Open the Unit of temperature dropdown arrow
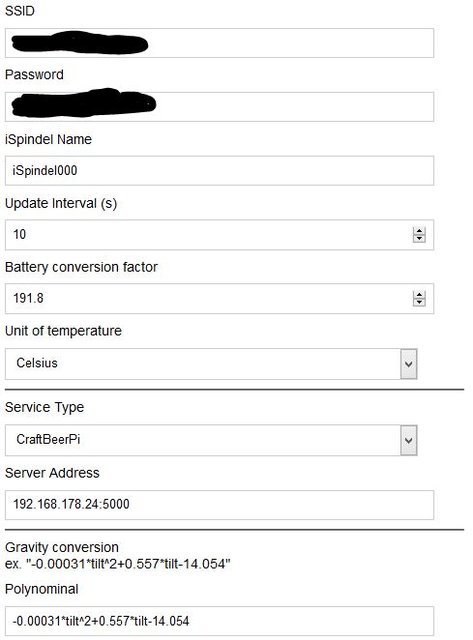 [409, 364]
